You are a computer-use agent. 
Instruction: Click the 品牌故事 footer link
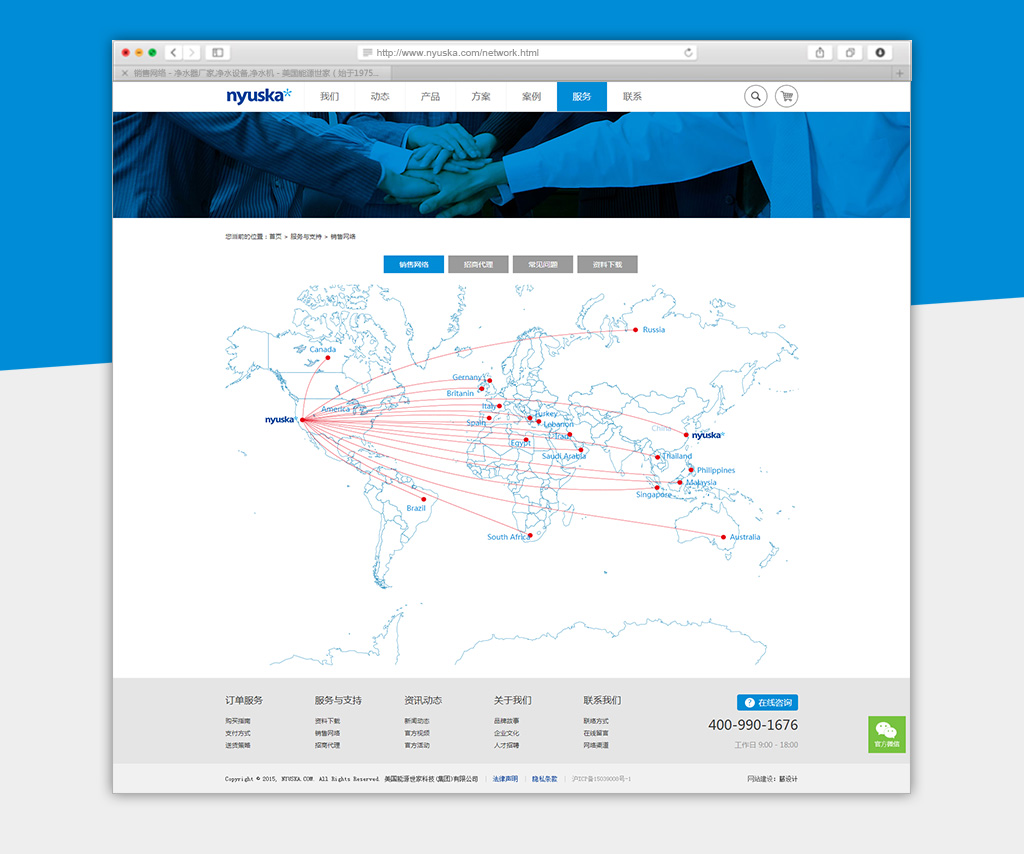click(506, 721)
